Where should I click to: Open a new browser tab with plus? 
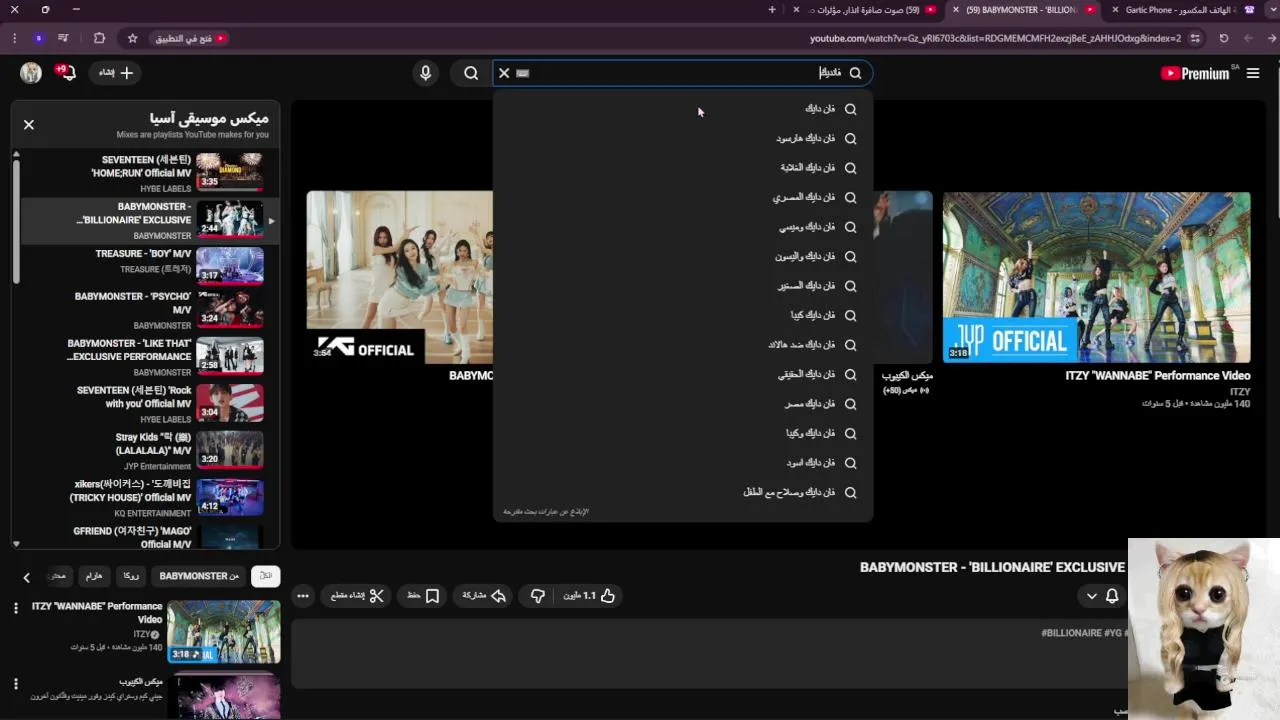pos(772,10)
